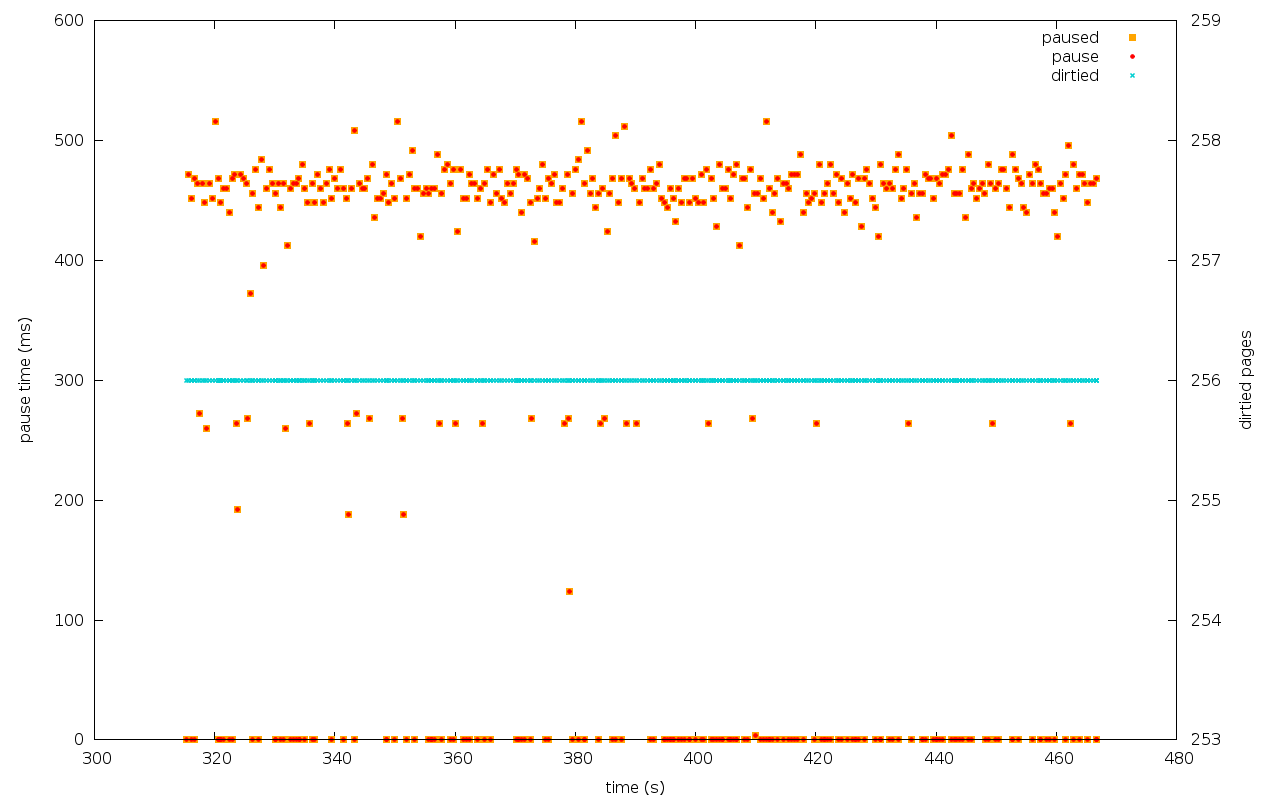Click the 360 tick label on time axis

click(x=458, y=759)
